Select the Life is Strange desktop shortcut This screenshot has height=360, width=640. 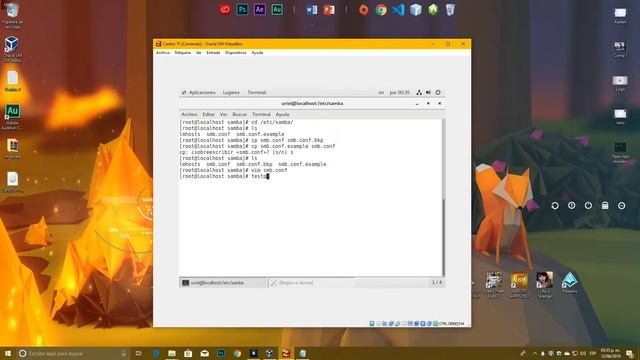[544, 285]
